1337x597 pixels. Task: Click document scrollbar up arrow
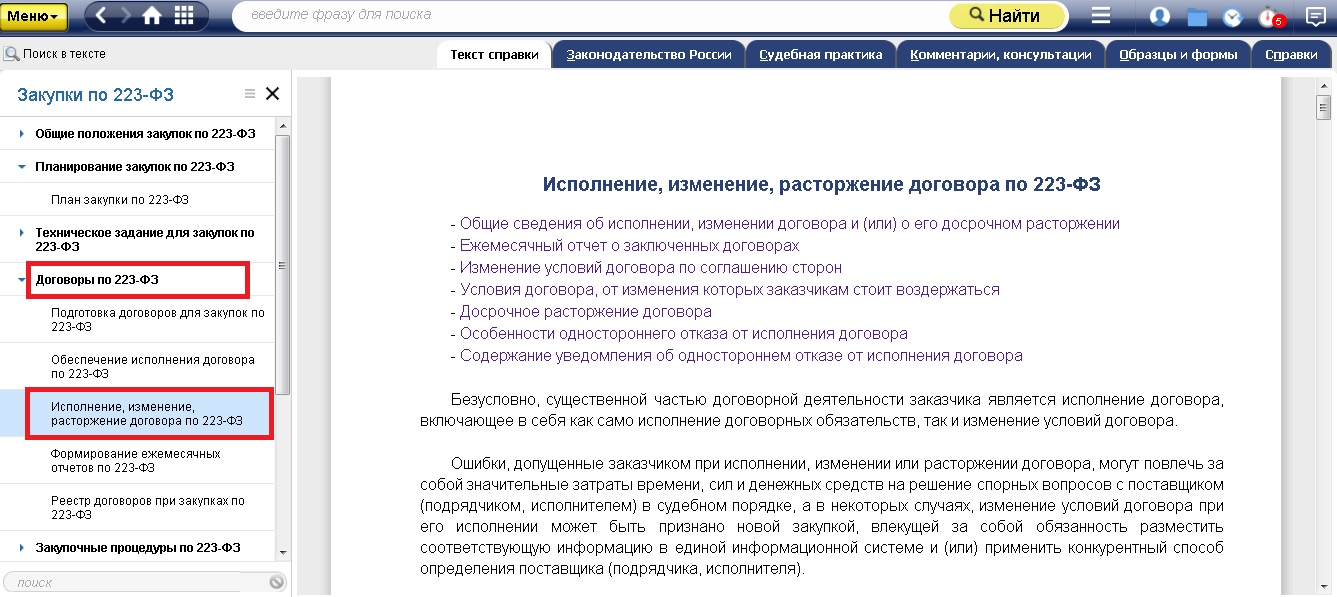click(1323, 86)
